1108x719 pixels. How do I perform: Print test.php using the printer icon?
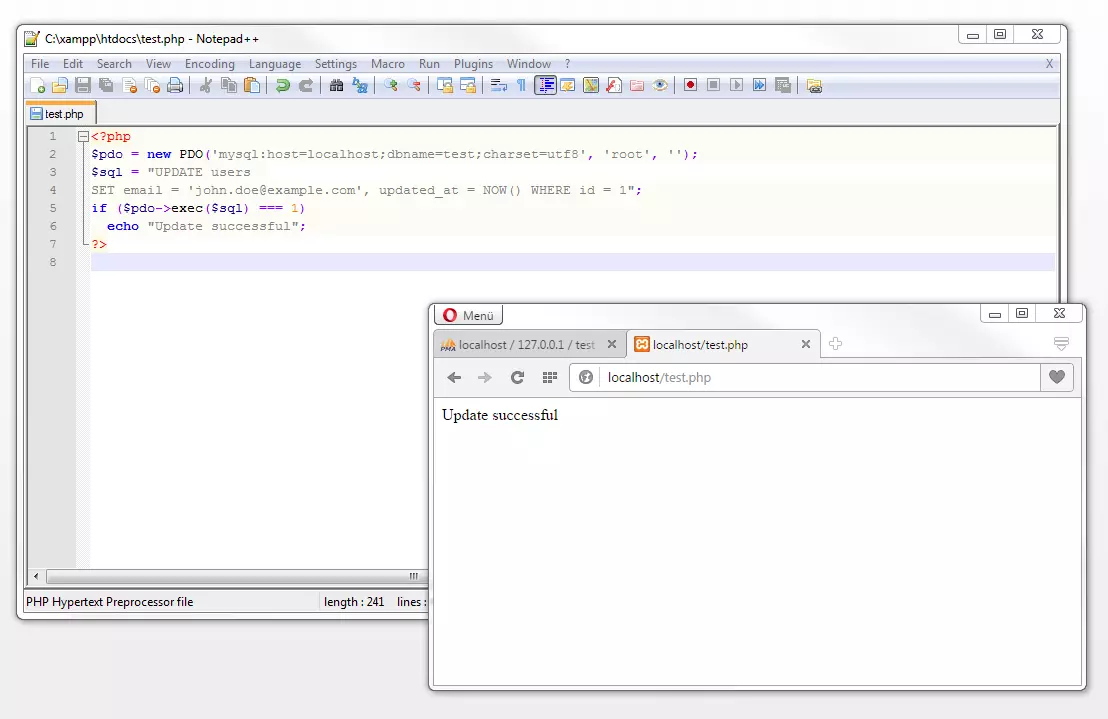pyautogui.click(x=175, y=85)
